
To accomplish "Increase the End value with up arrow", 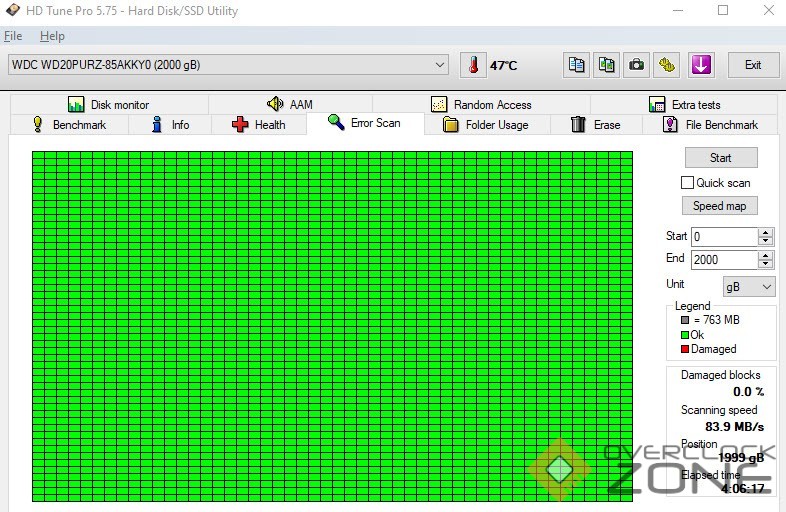I will click(x=765, y=256).
